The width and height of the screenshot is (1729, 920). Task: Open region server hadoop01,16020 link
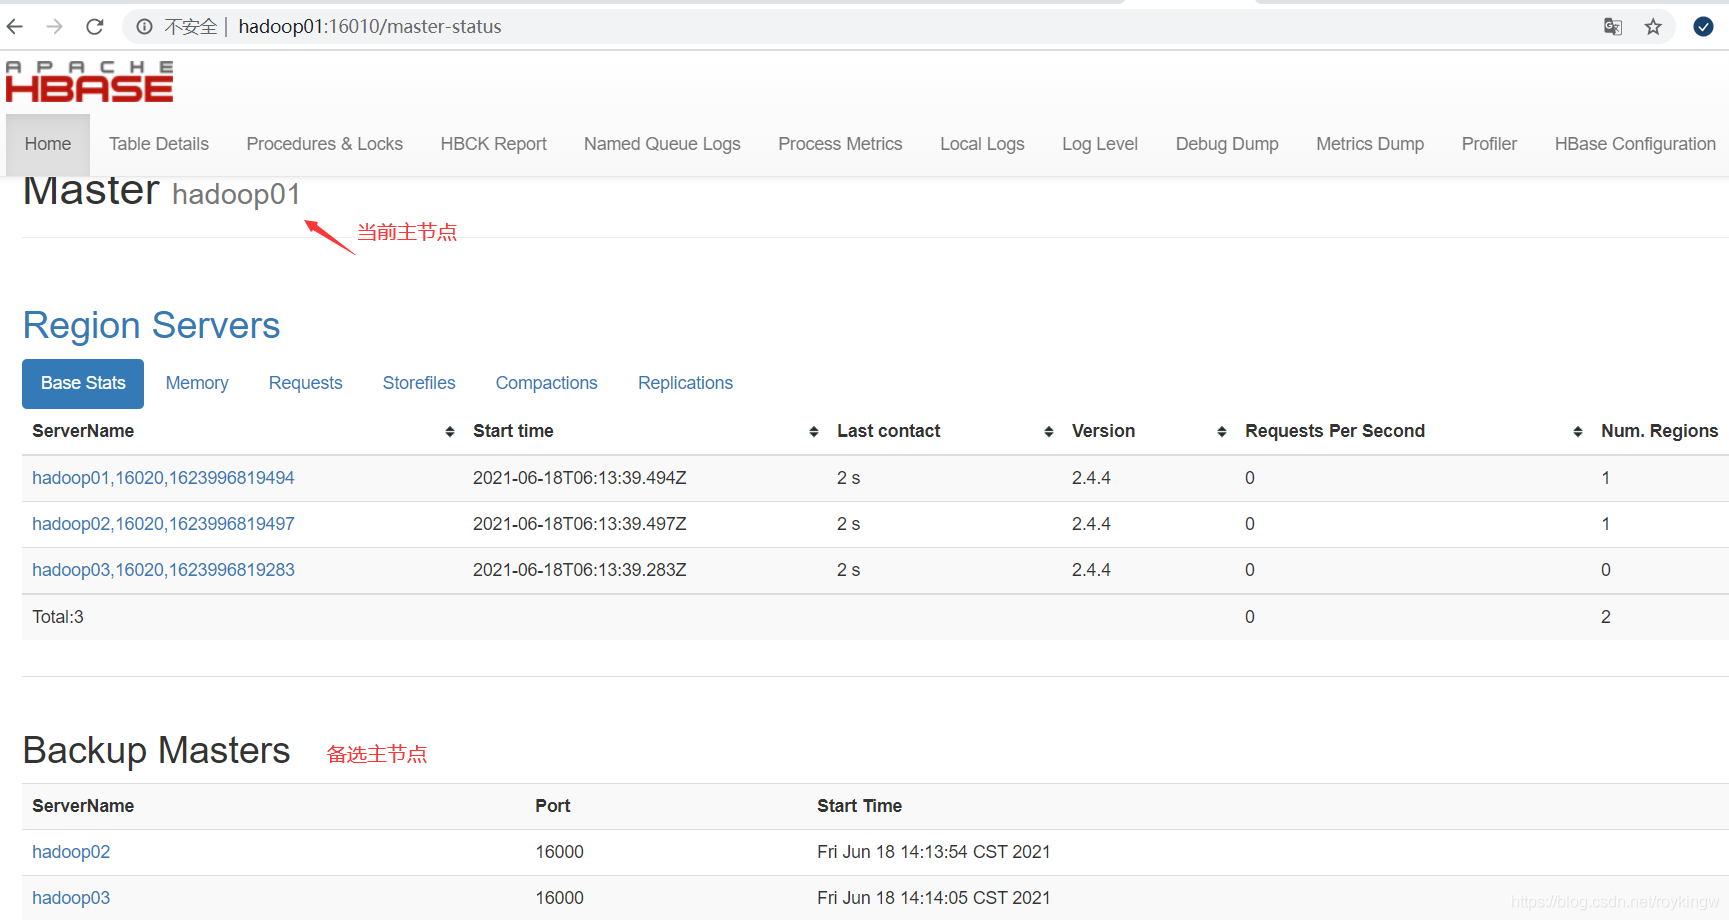pyautogui.click(x=163, y=478)
